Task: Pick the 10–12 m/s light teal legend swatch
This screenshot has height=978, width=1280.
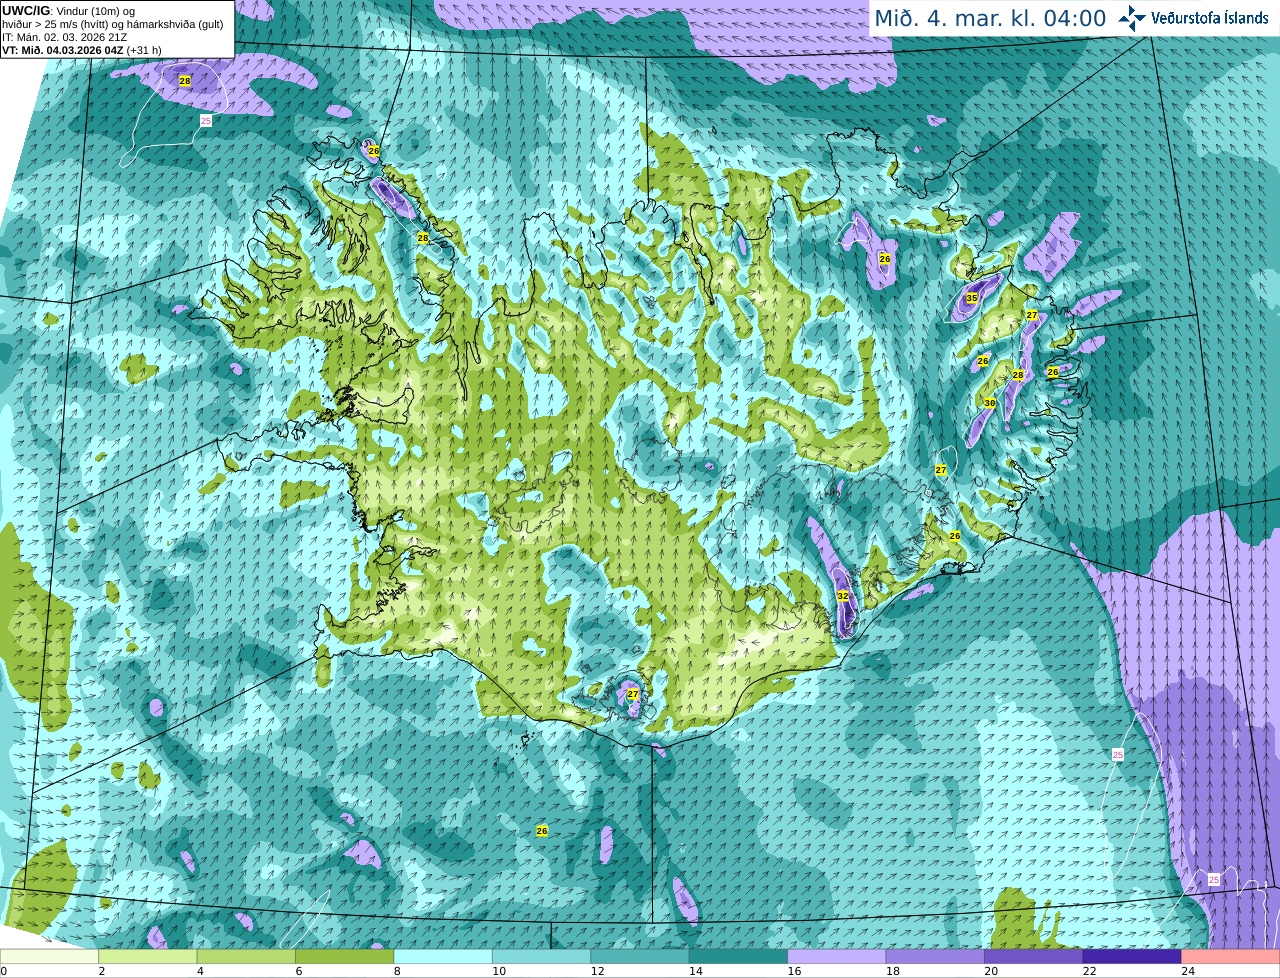Action: click(x=541, y=956)
